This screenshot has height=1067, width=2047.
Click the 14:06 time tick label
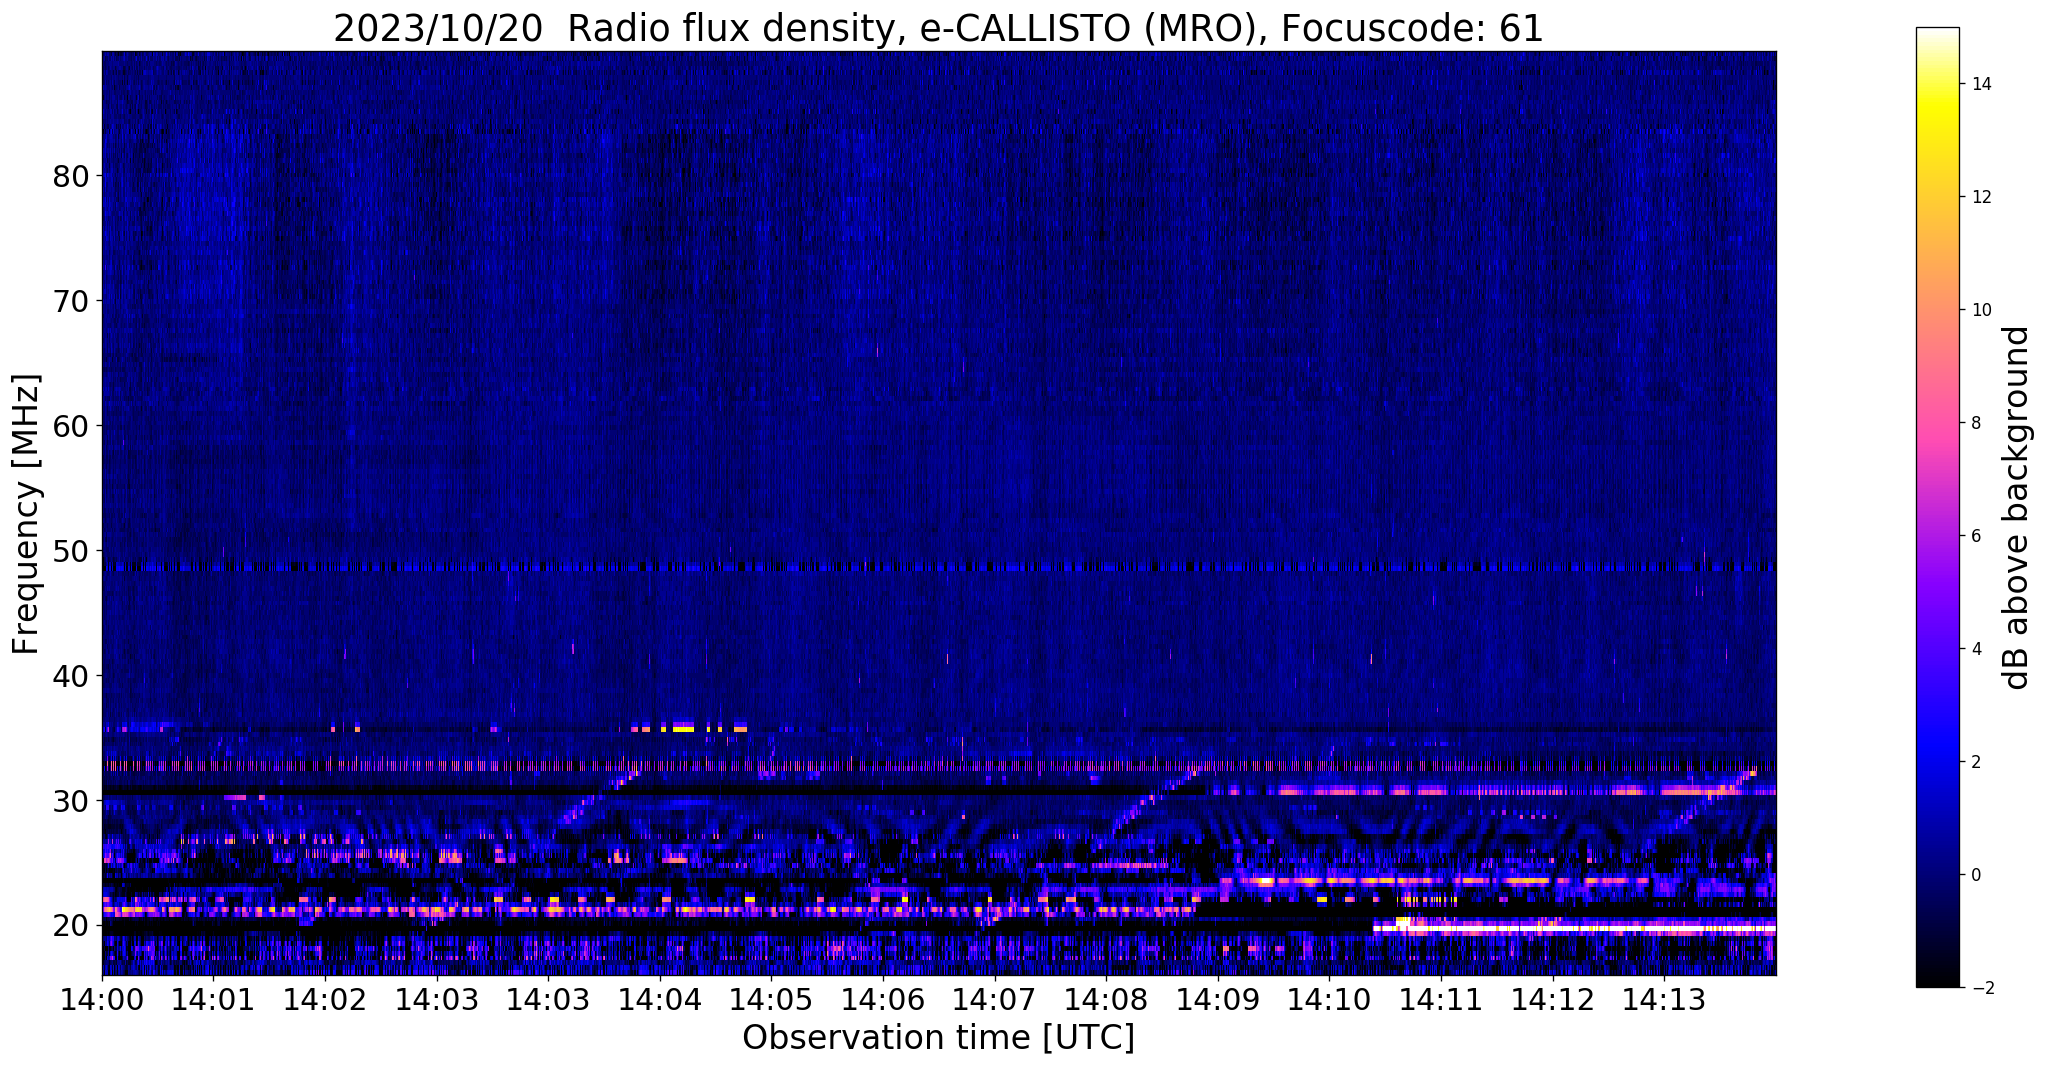882,999
